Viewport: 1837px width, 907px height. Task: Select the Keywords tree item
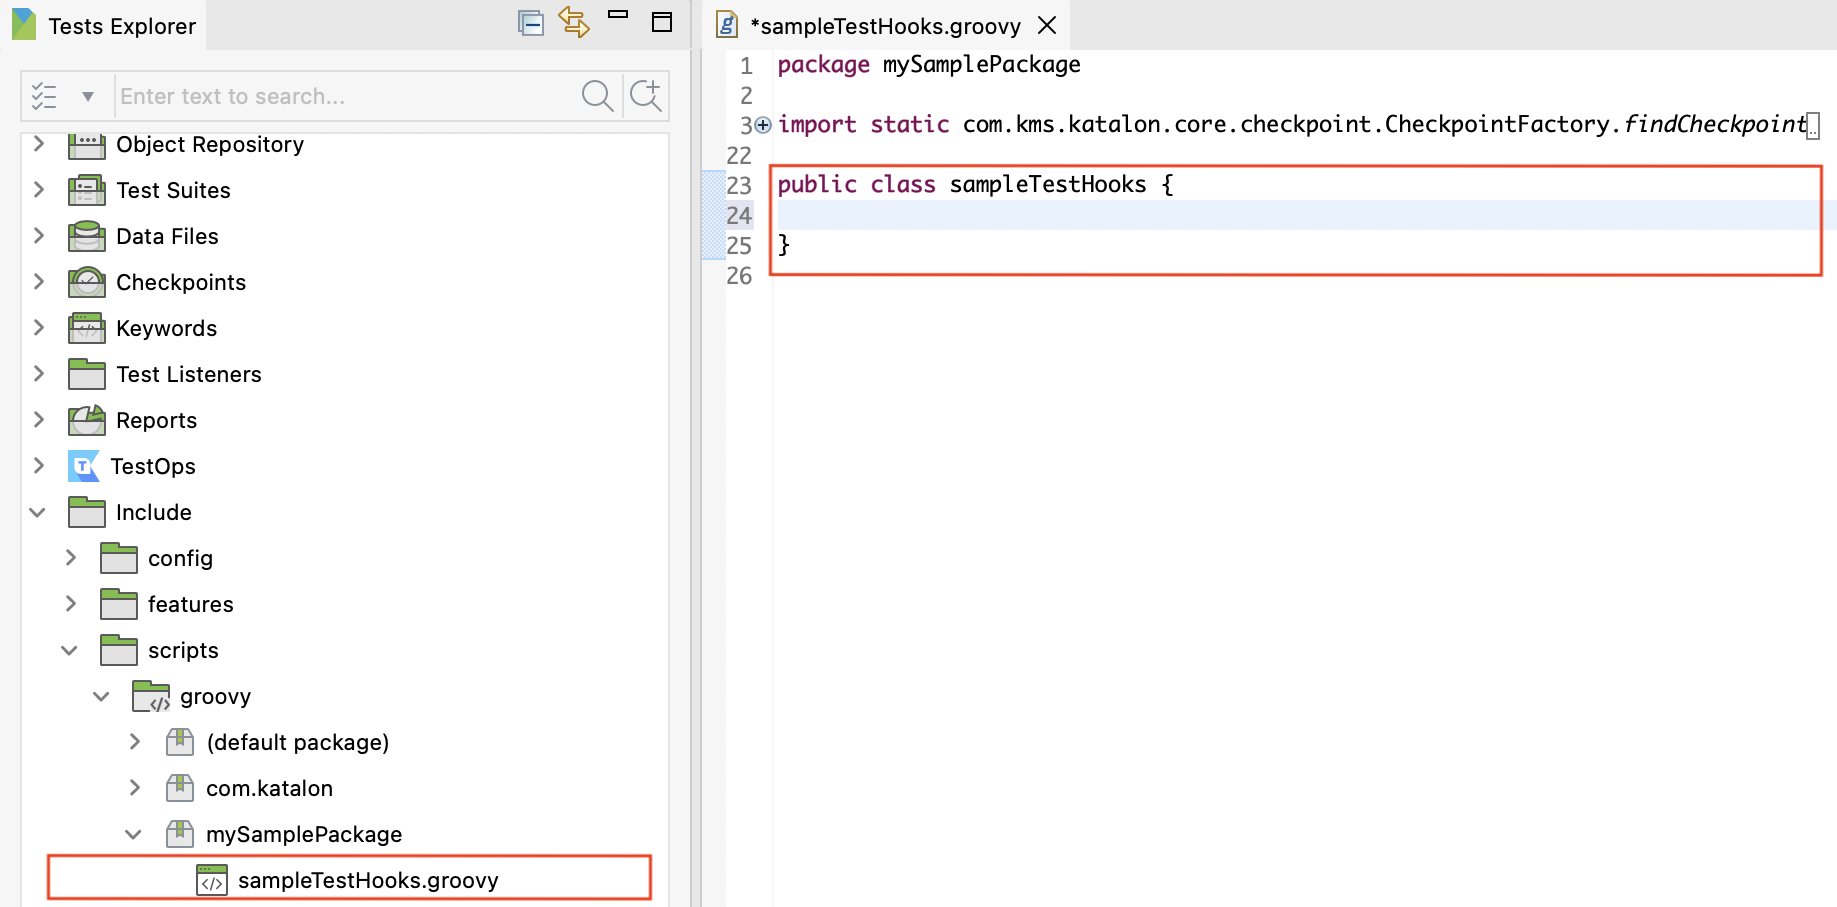(166, 328)
